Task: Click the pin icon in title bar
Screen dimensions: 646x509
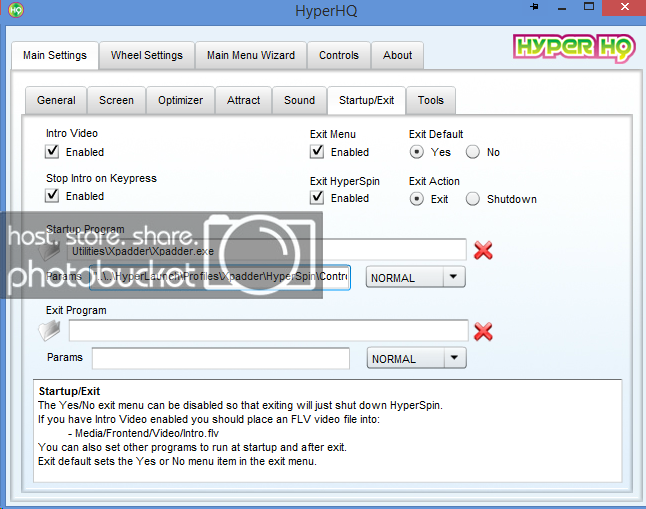Action: pyautogui.click(x=534, y=7)
